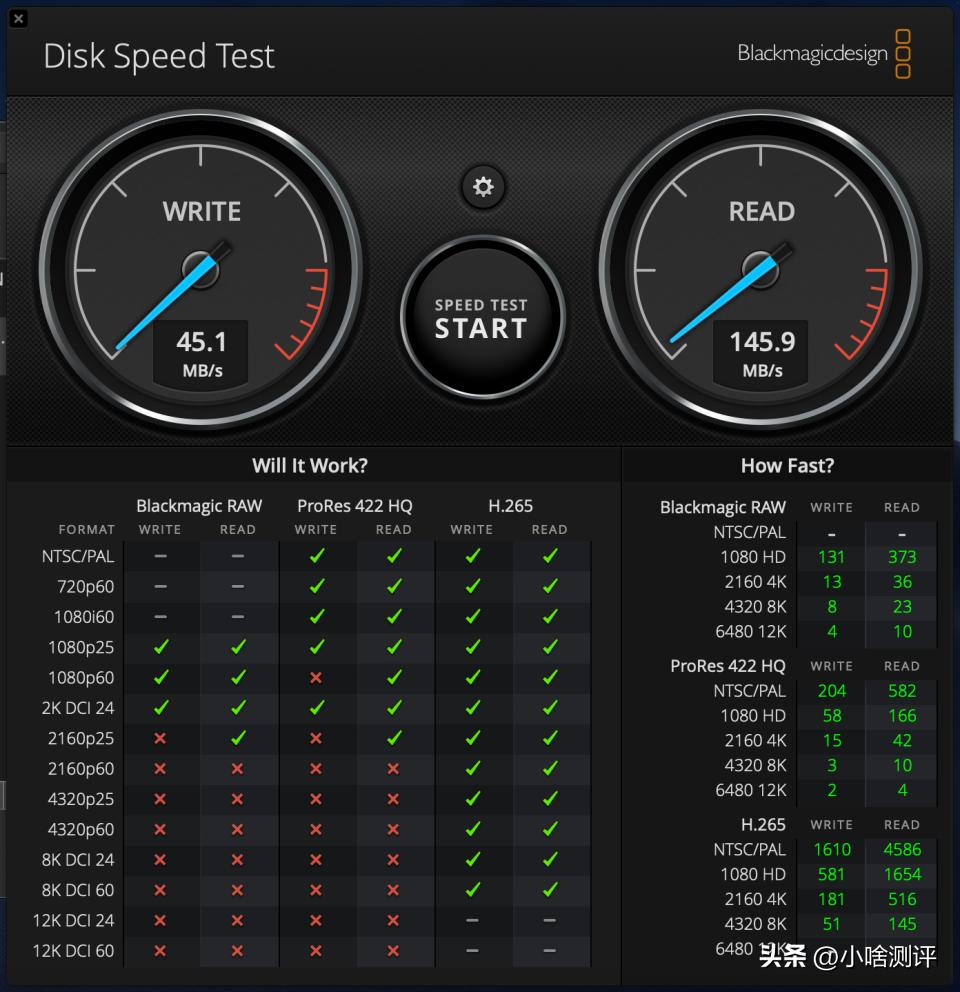Click the 2160p25 row label

click(x=81, y=738)
